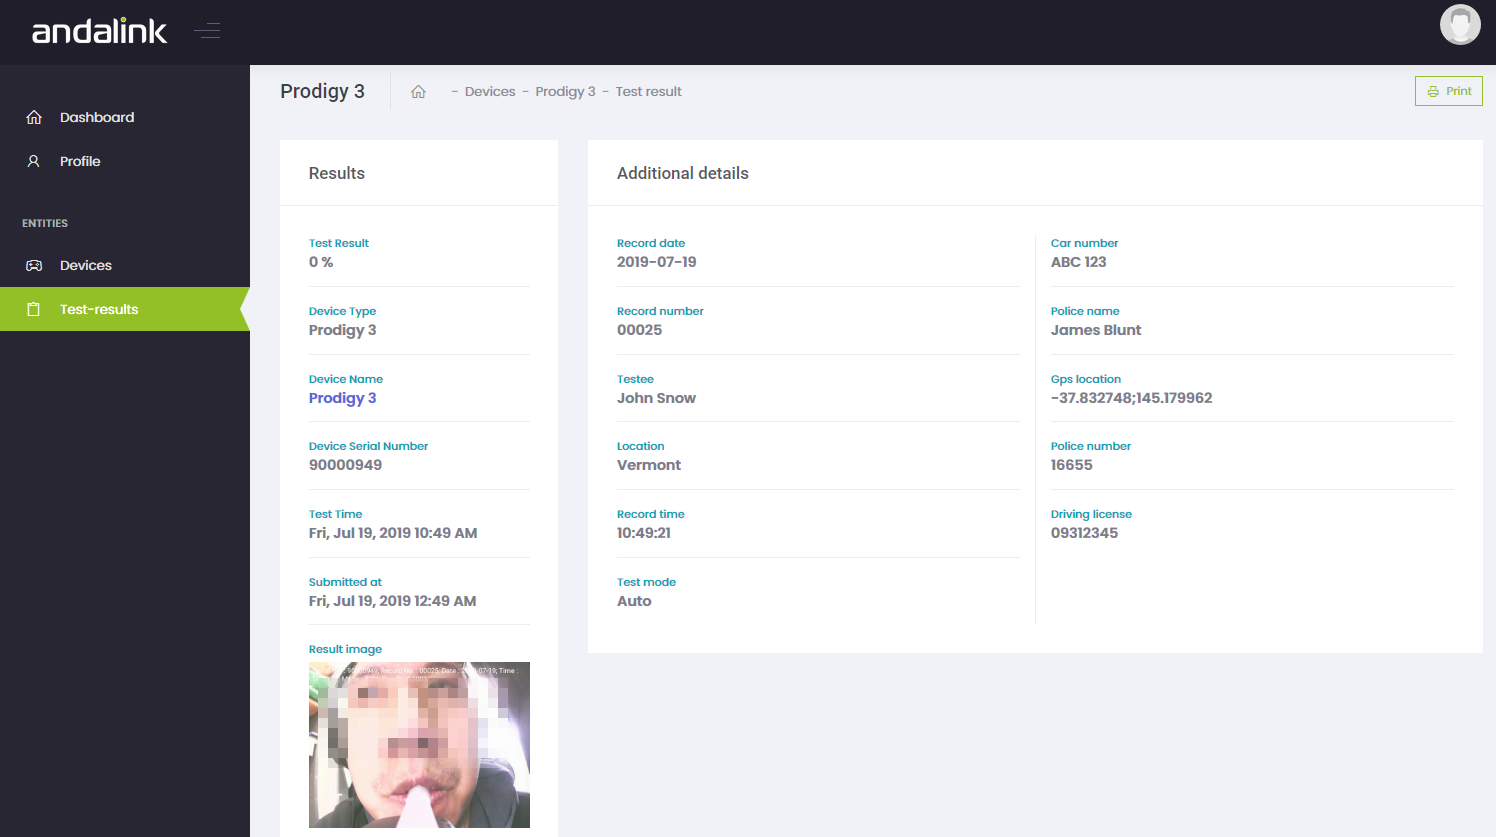Select test mode value Auto
Viewport: 1496px width, 837px height.
coord(634,601)
